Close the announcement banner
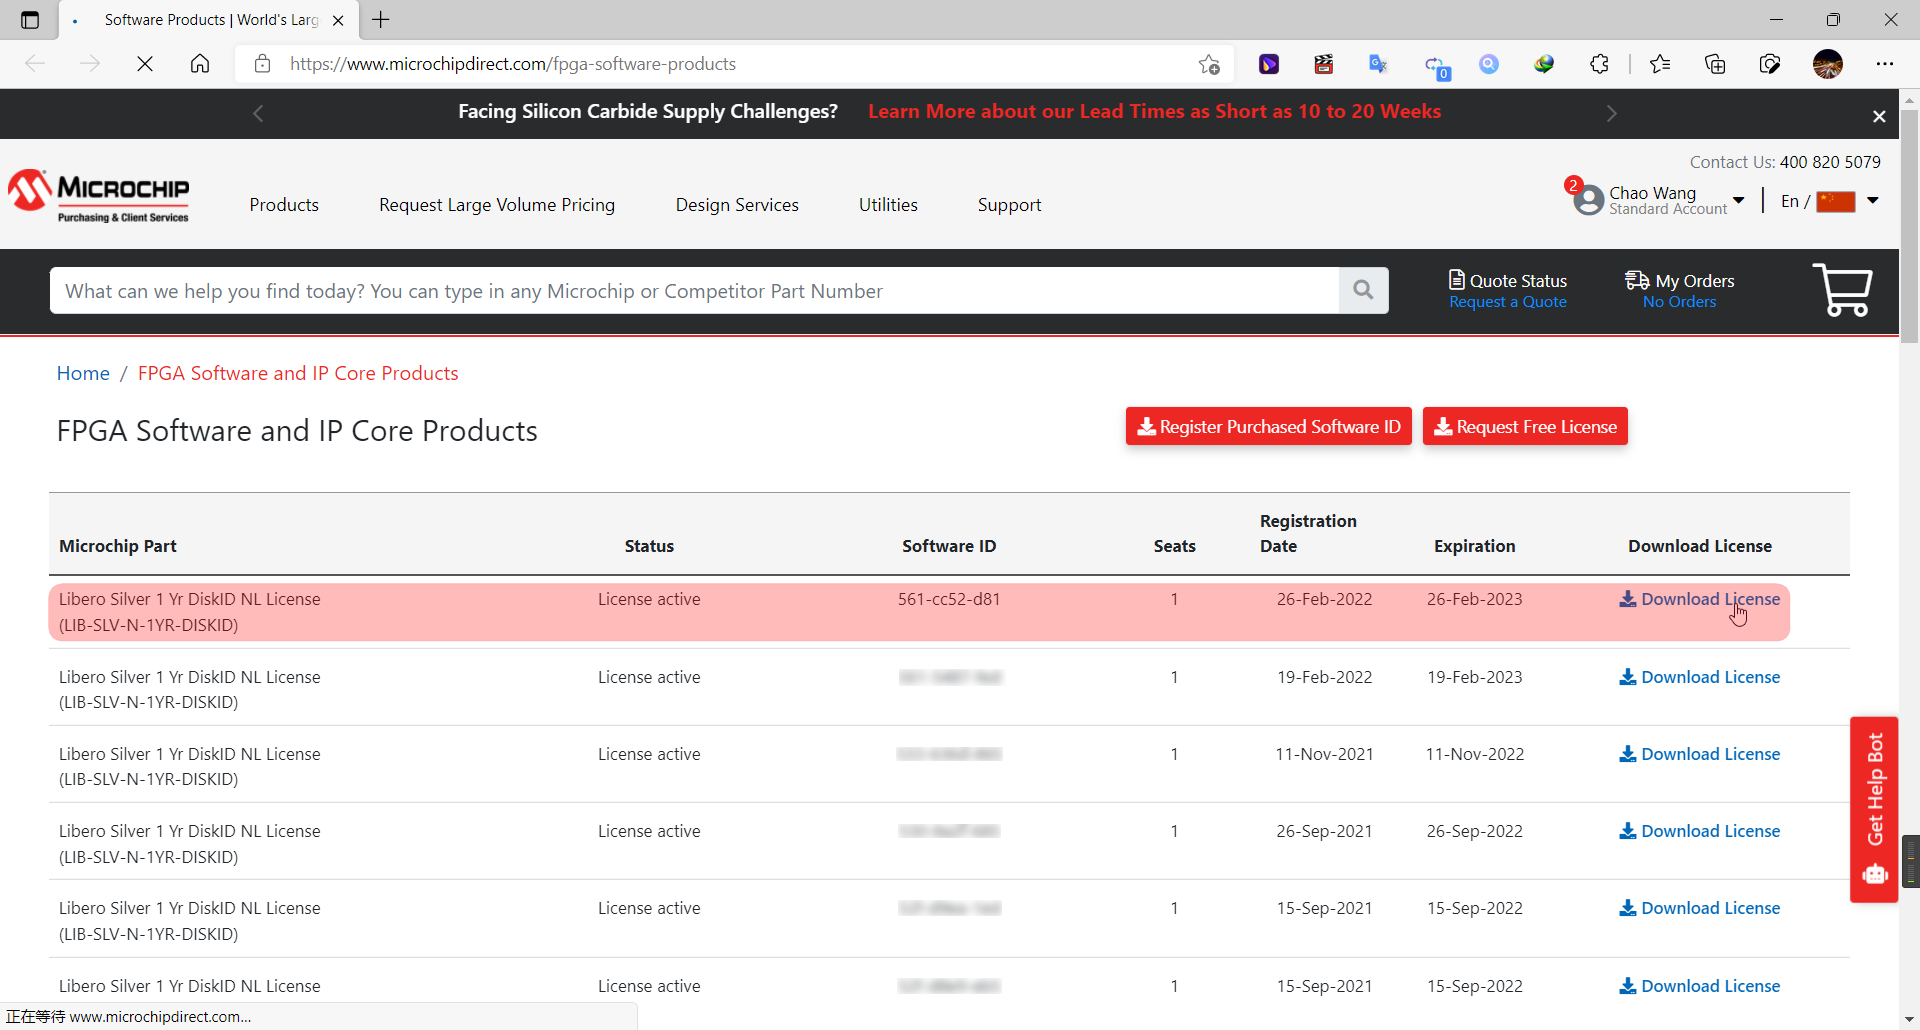The width and height of the screenshot is (1920, 1030). 1879,116
